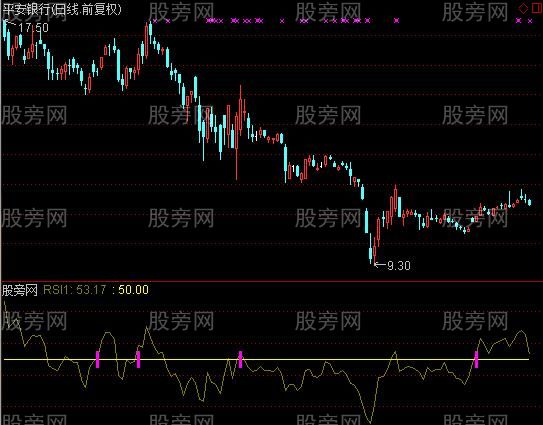Click the 股旁网 indicator name in RSI panel
Screen dimensions: 543x425
point(20,290)
